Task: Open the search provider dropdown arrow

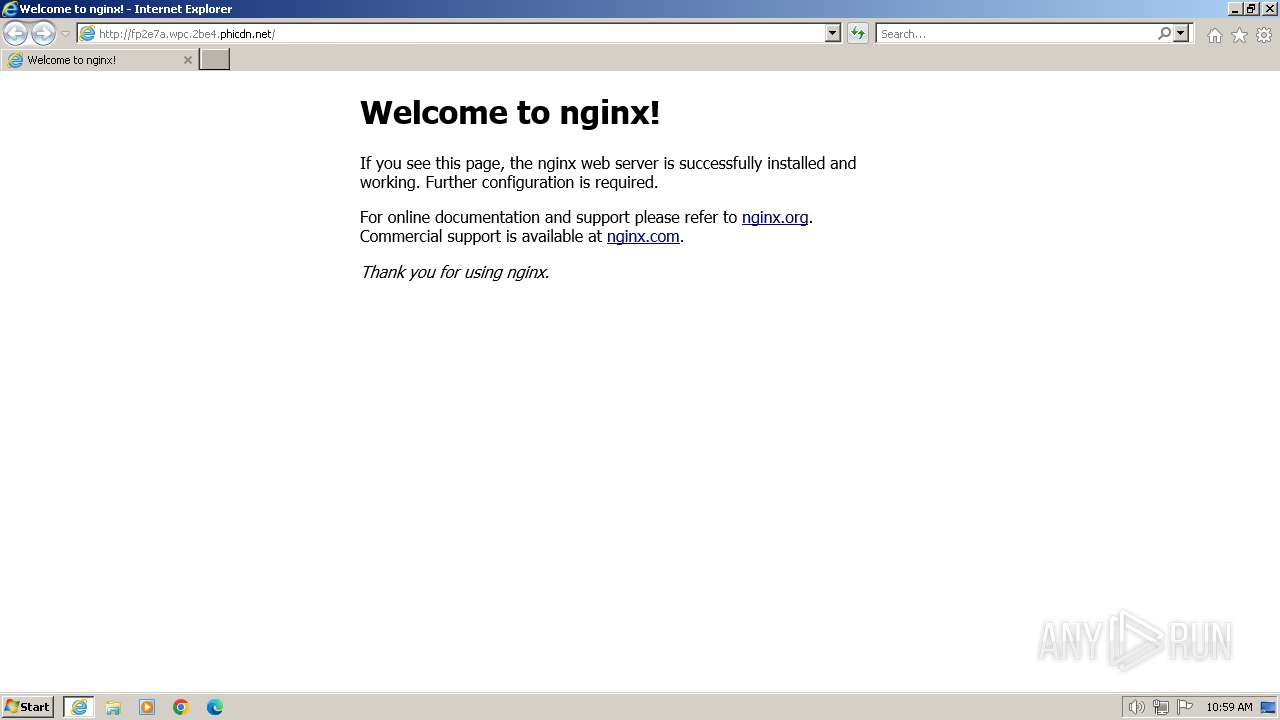Action: point(1181,34)
